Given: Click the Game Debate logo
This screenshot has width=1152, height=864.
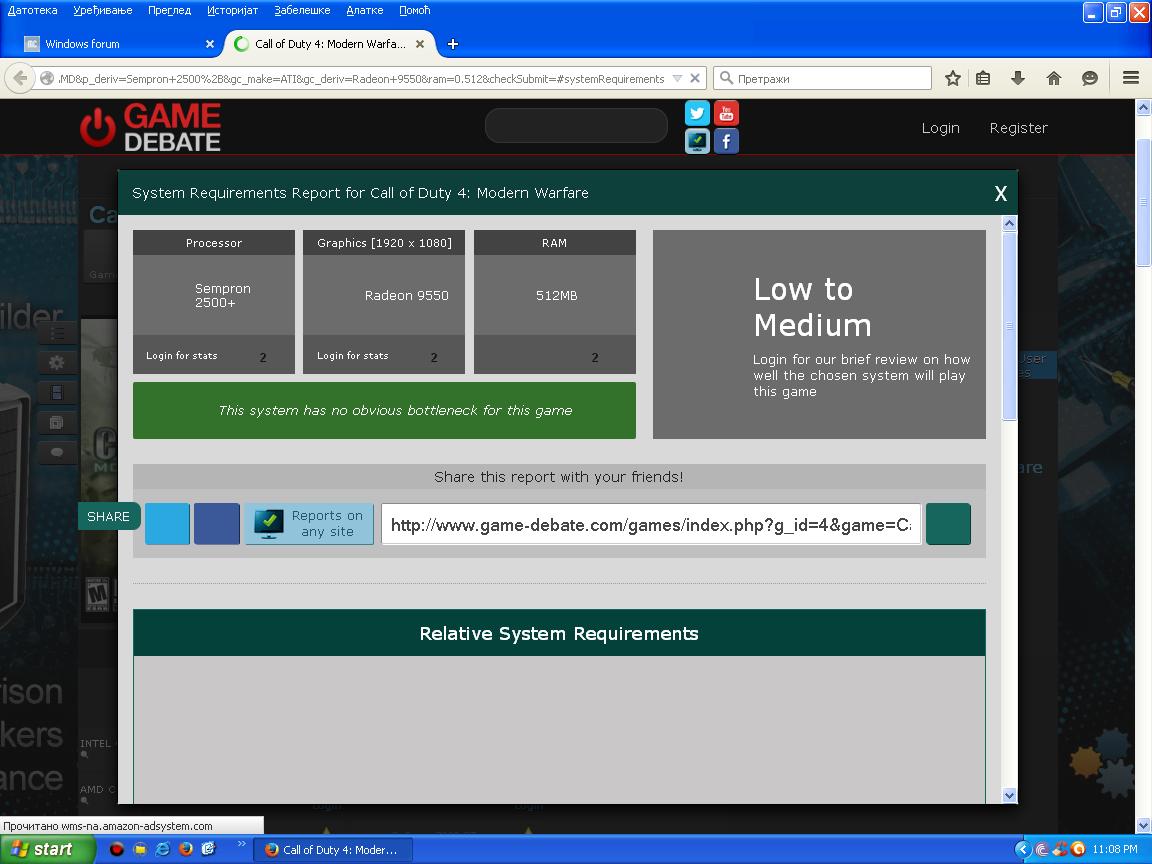Looking at the screenshot, I should click(151, 127).
